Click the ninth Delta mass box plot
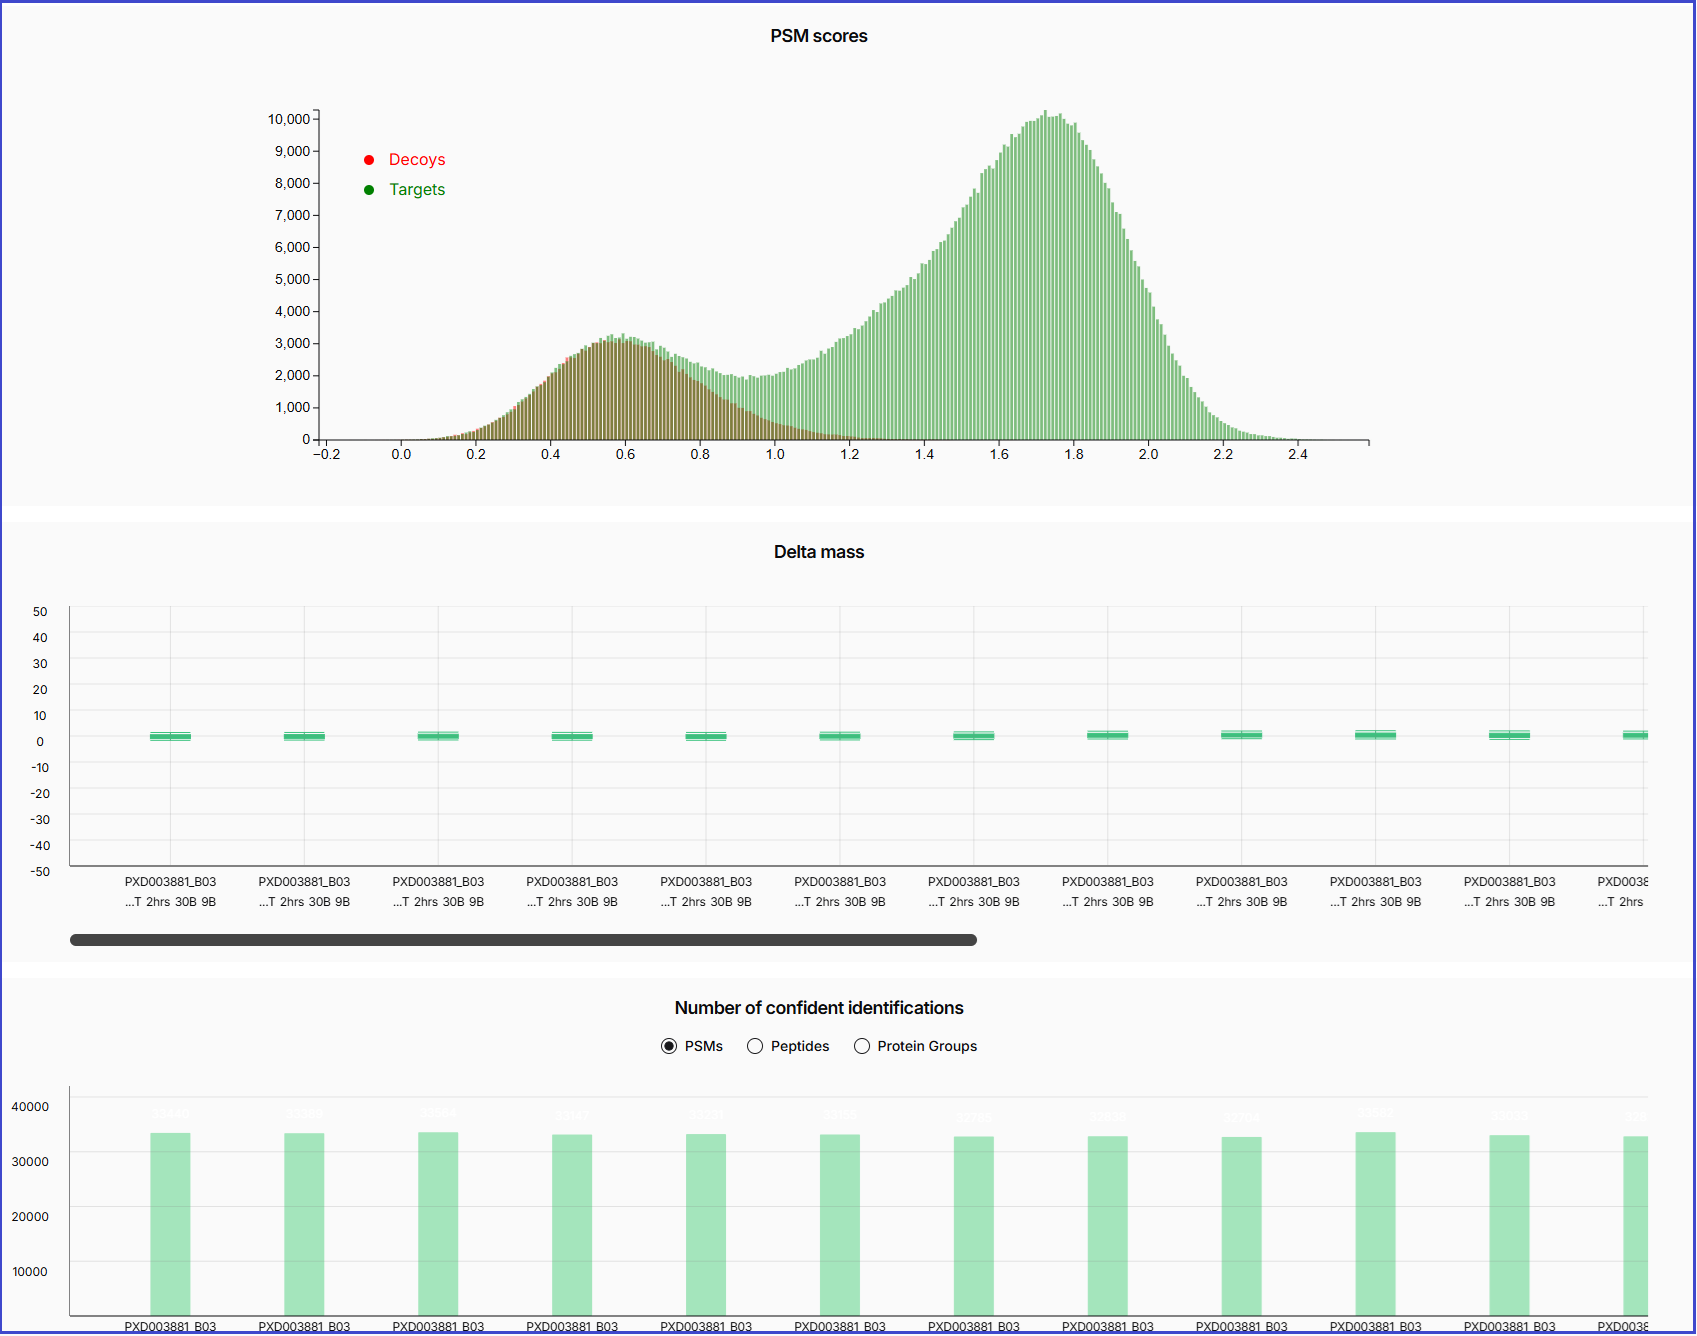Screen dimensions: 1697x1336 pos(1241,736)
